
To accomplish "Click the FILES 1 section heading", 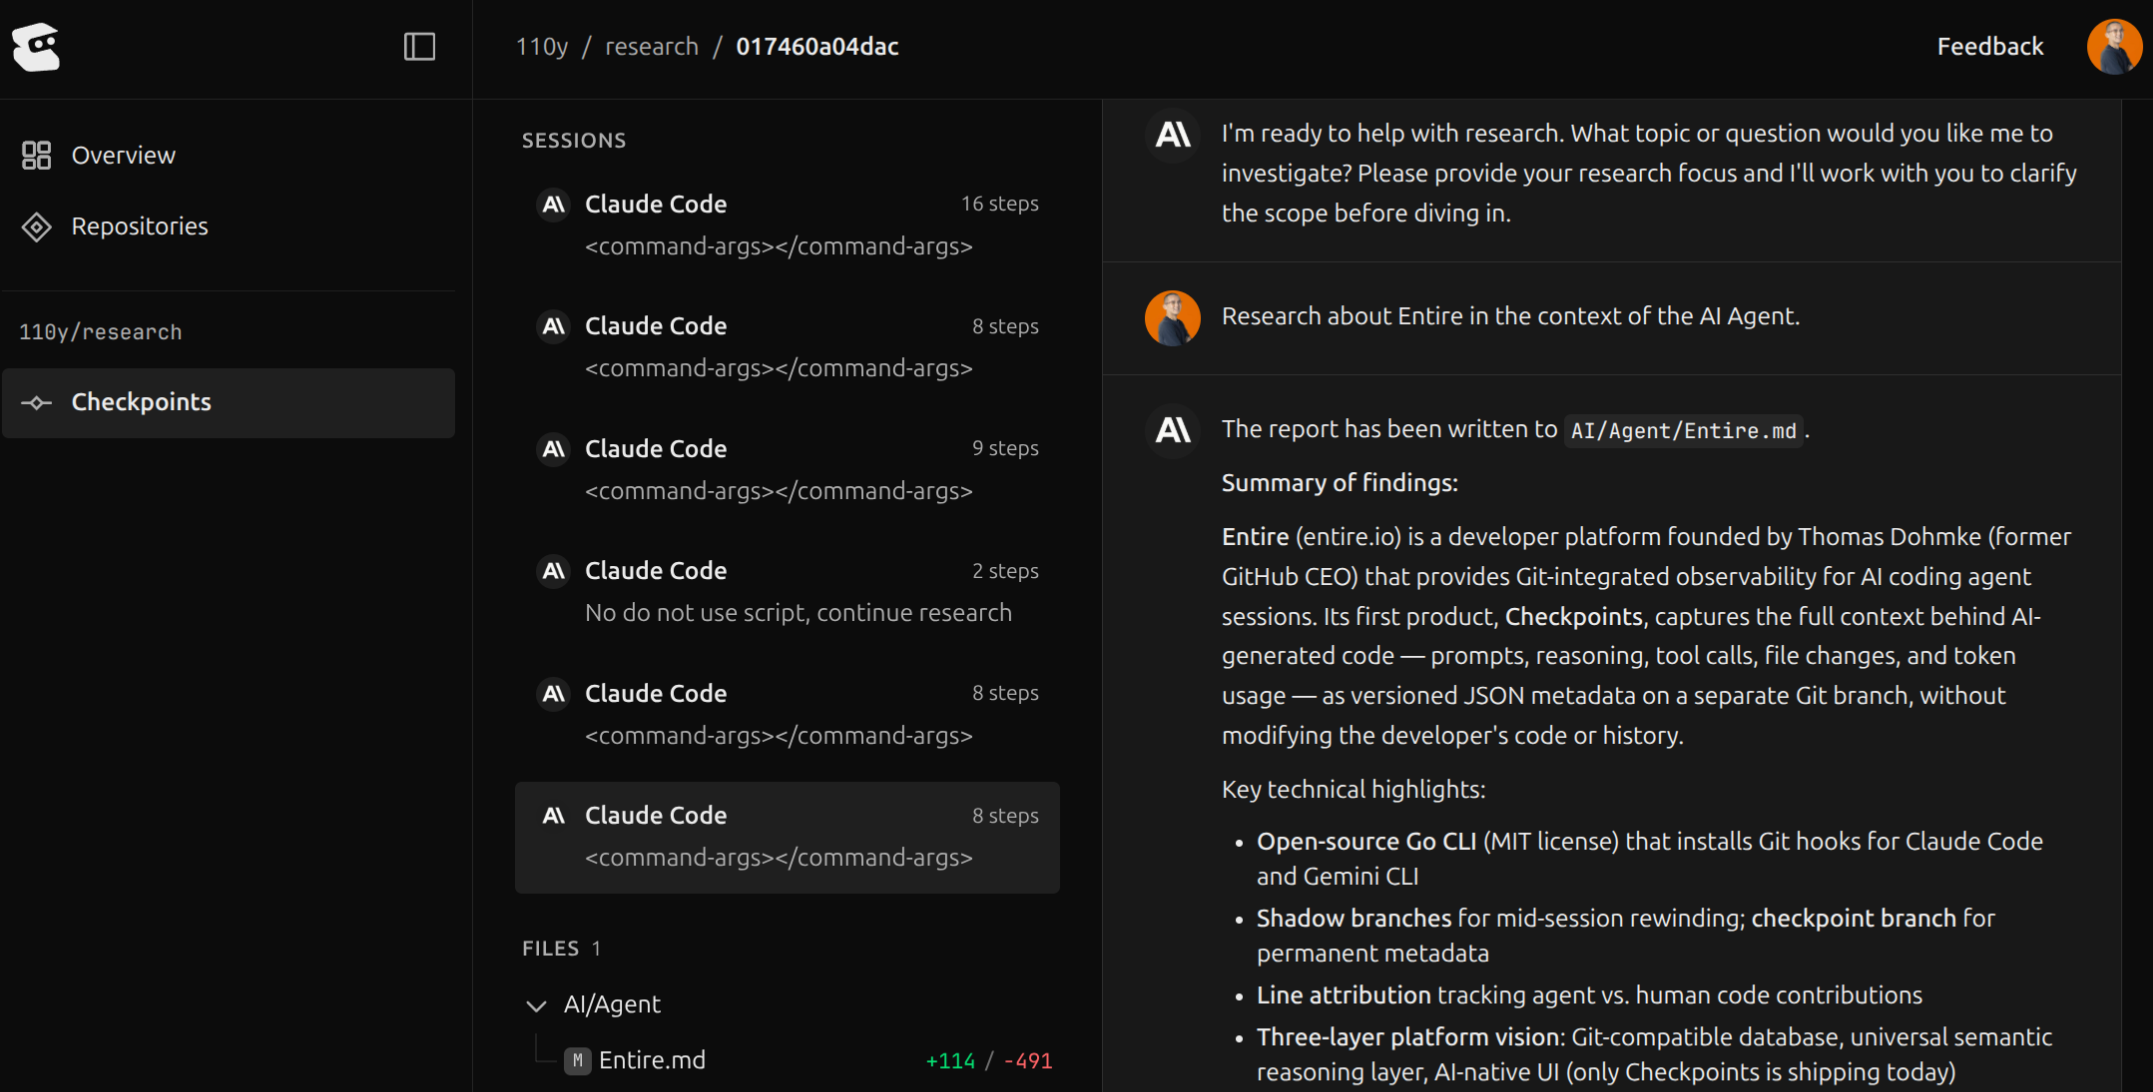I will coord(561,949).
